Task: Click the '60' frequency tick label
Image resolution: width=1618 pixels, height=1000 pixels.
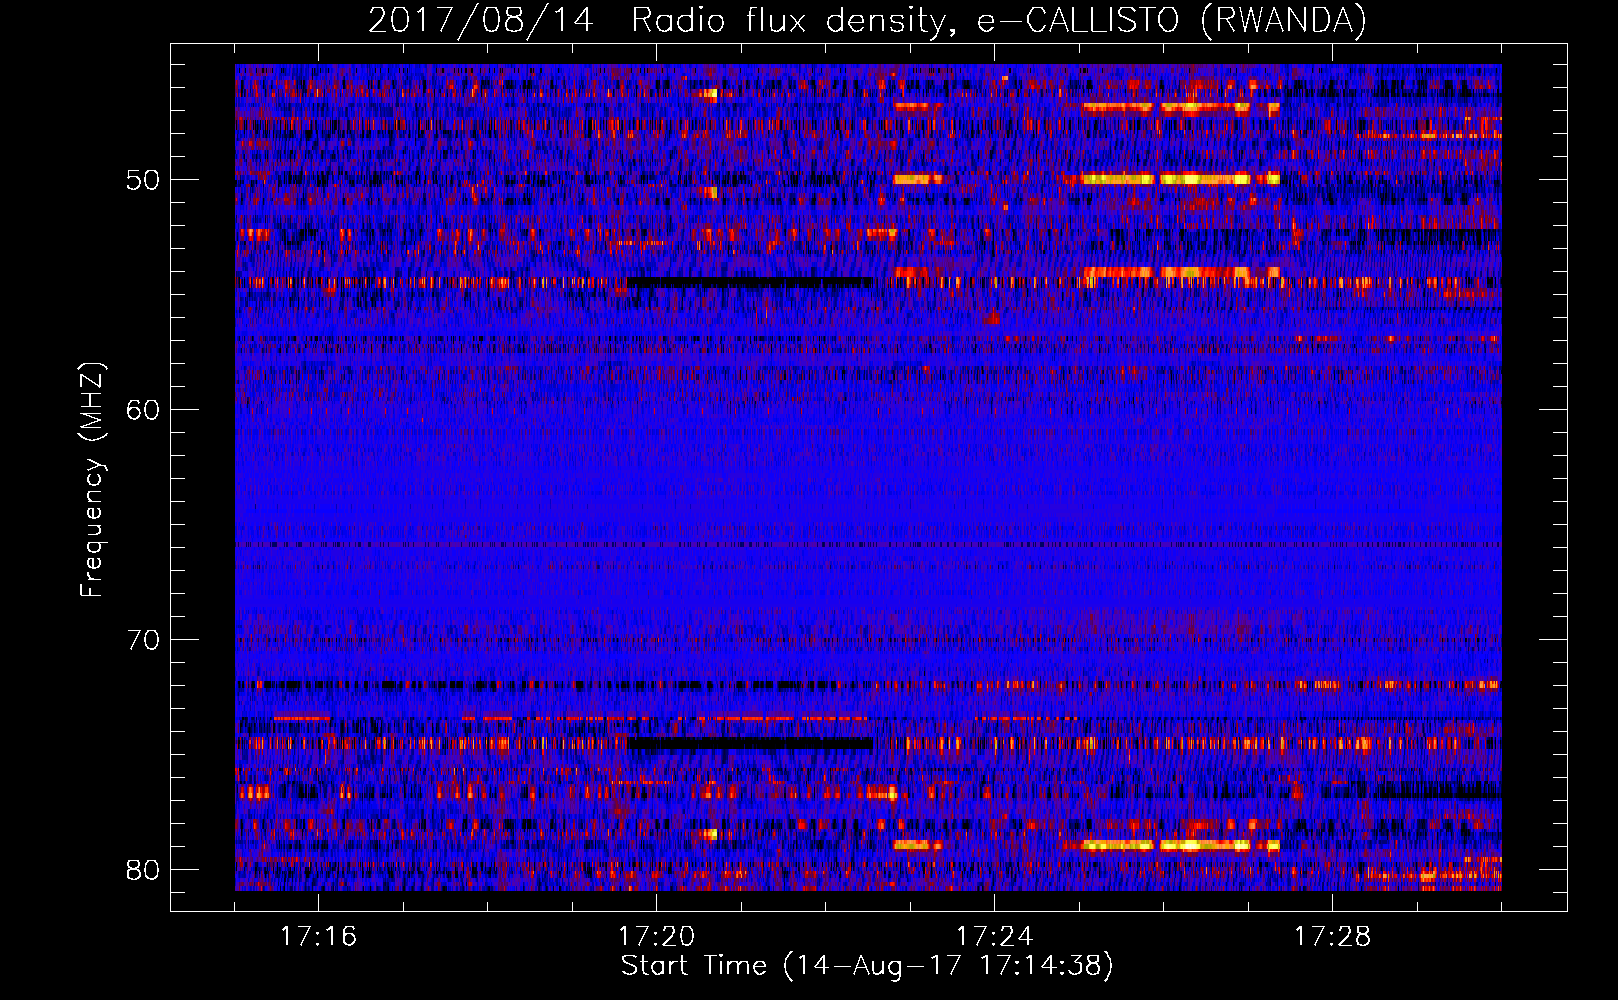Action: point(143,410)
